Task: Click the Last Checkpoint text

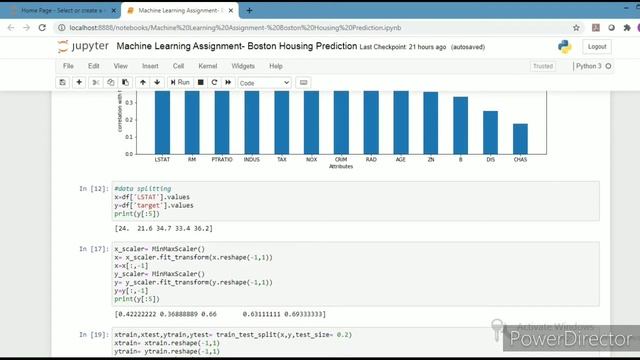Action: click(x=402, y=47)
